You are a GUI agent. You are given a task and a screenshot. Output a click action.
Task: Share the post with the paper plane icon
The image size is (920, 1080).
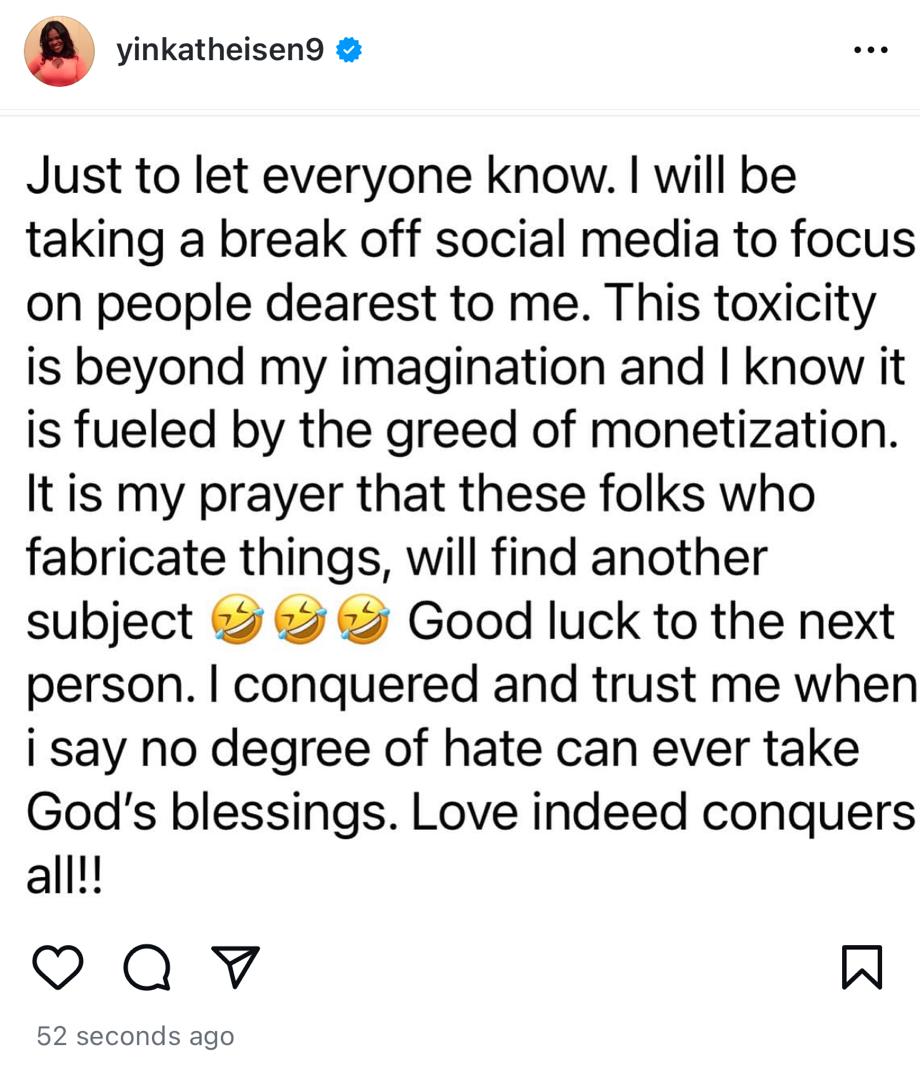coord(236,966)
